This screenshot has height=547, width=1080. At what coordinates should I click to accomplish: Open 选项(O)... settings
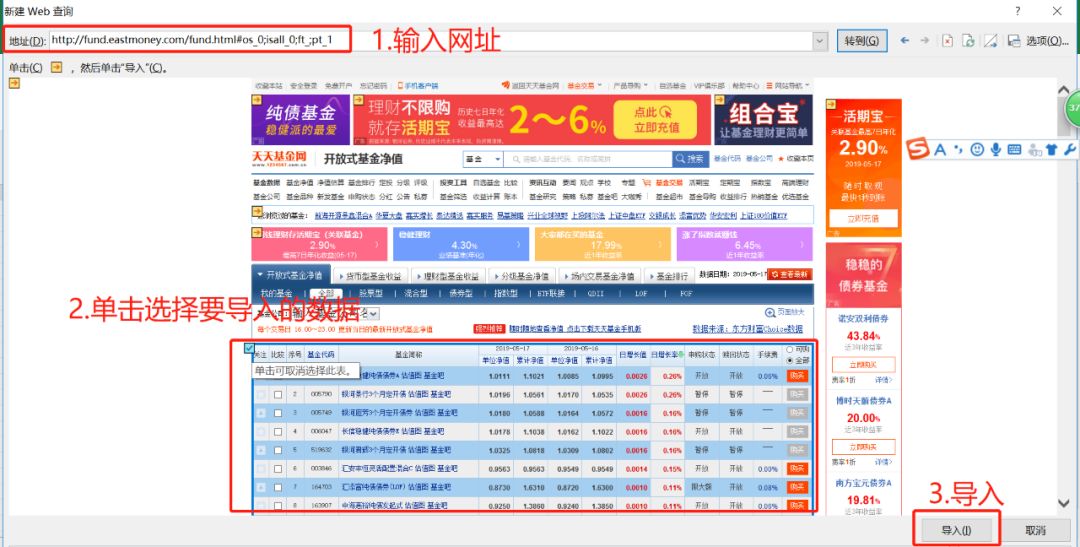pyautogui.click(x=1048, y=41)
